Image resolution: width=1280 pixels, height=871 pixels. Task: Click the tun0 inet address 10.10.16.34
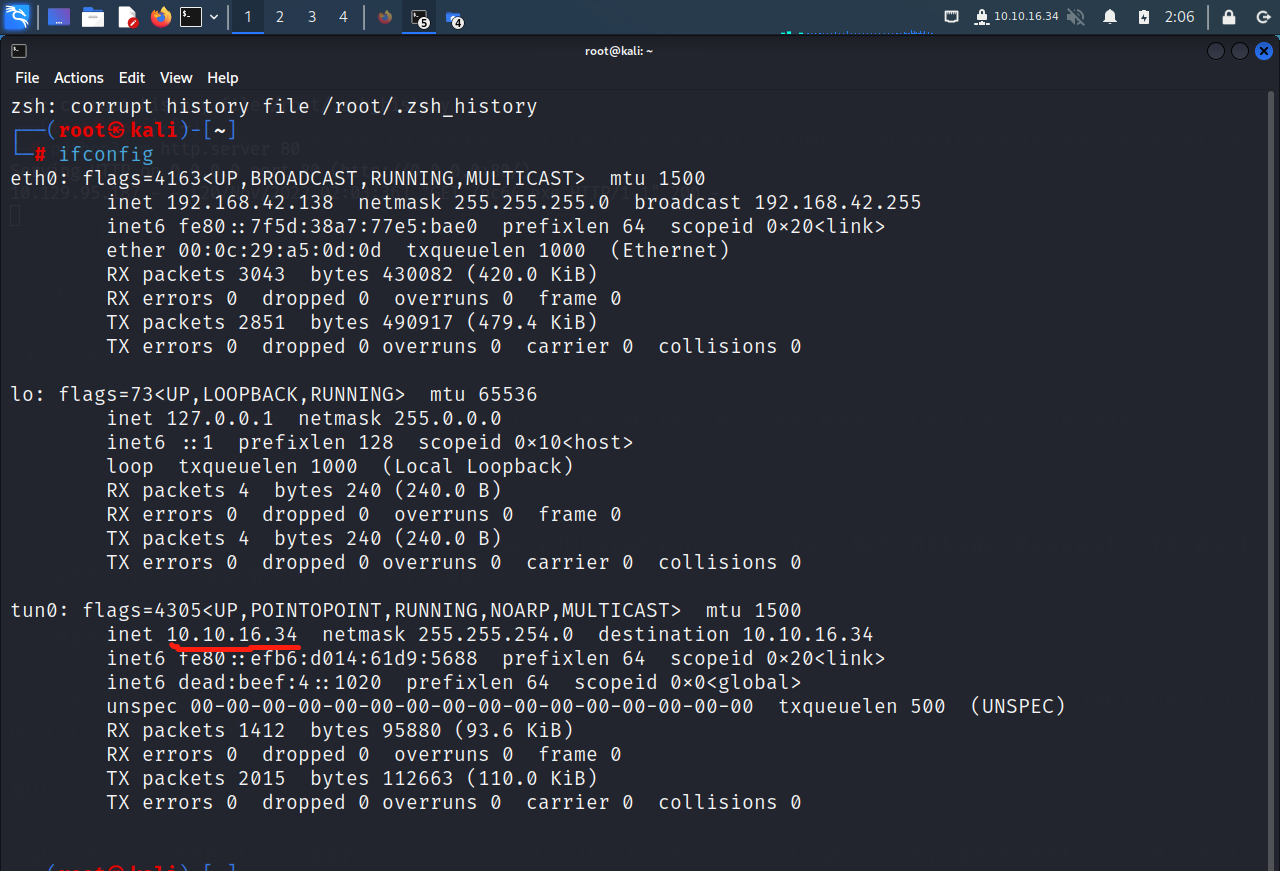coord(232,634)
